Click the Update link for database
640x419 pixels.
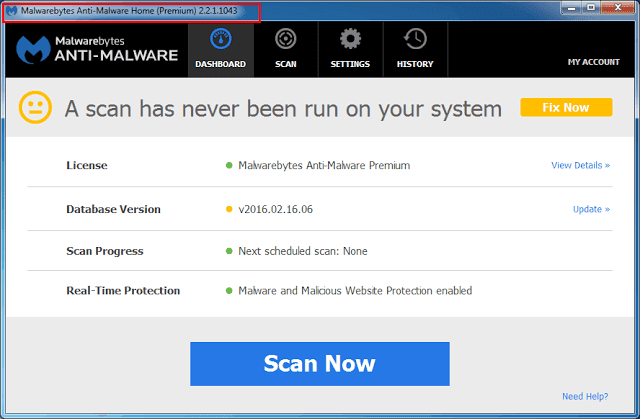[591, 209]
